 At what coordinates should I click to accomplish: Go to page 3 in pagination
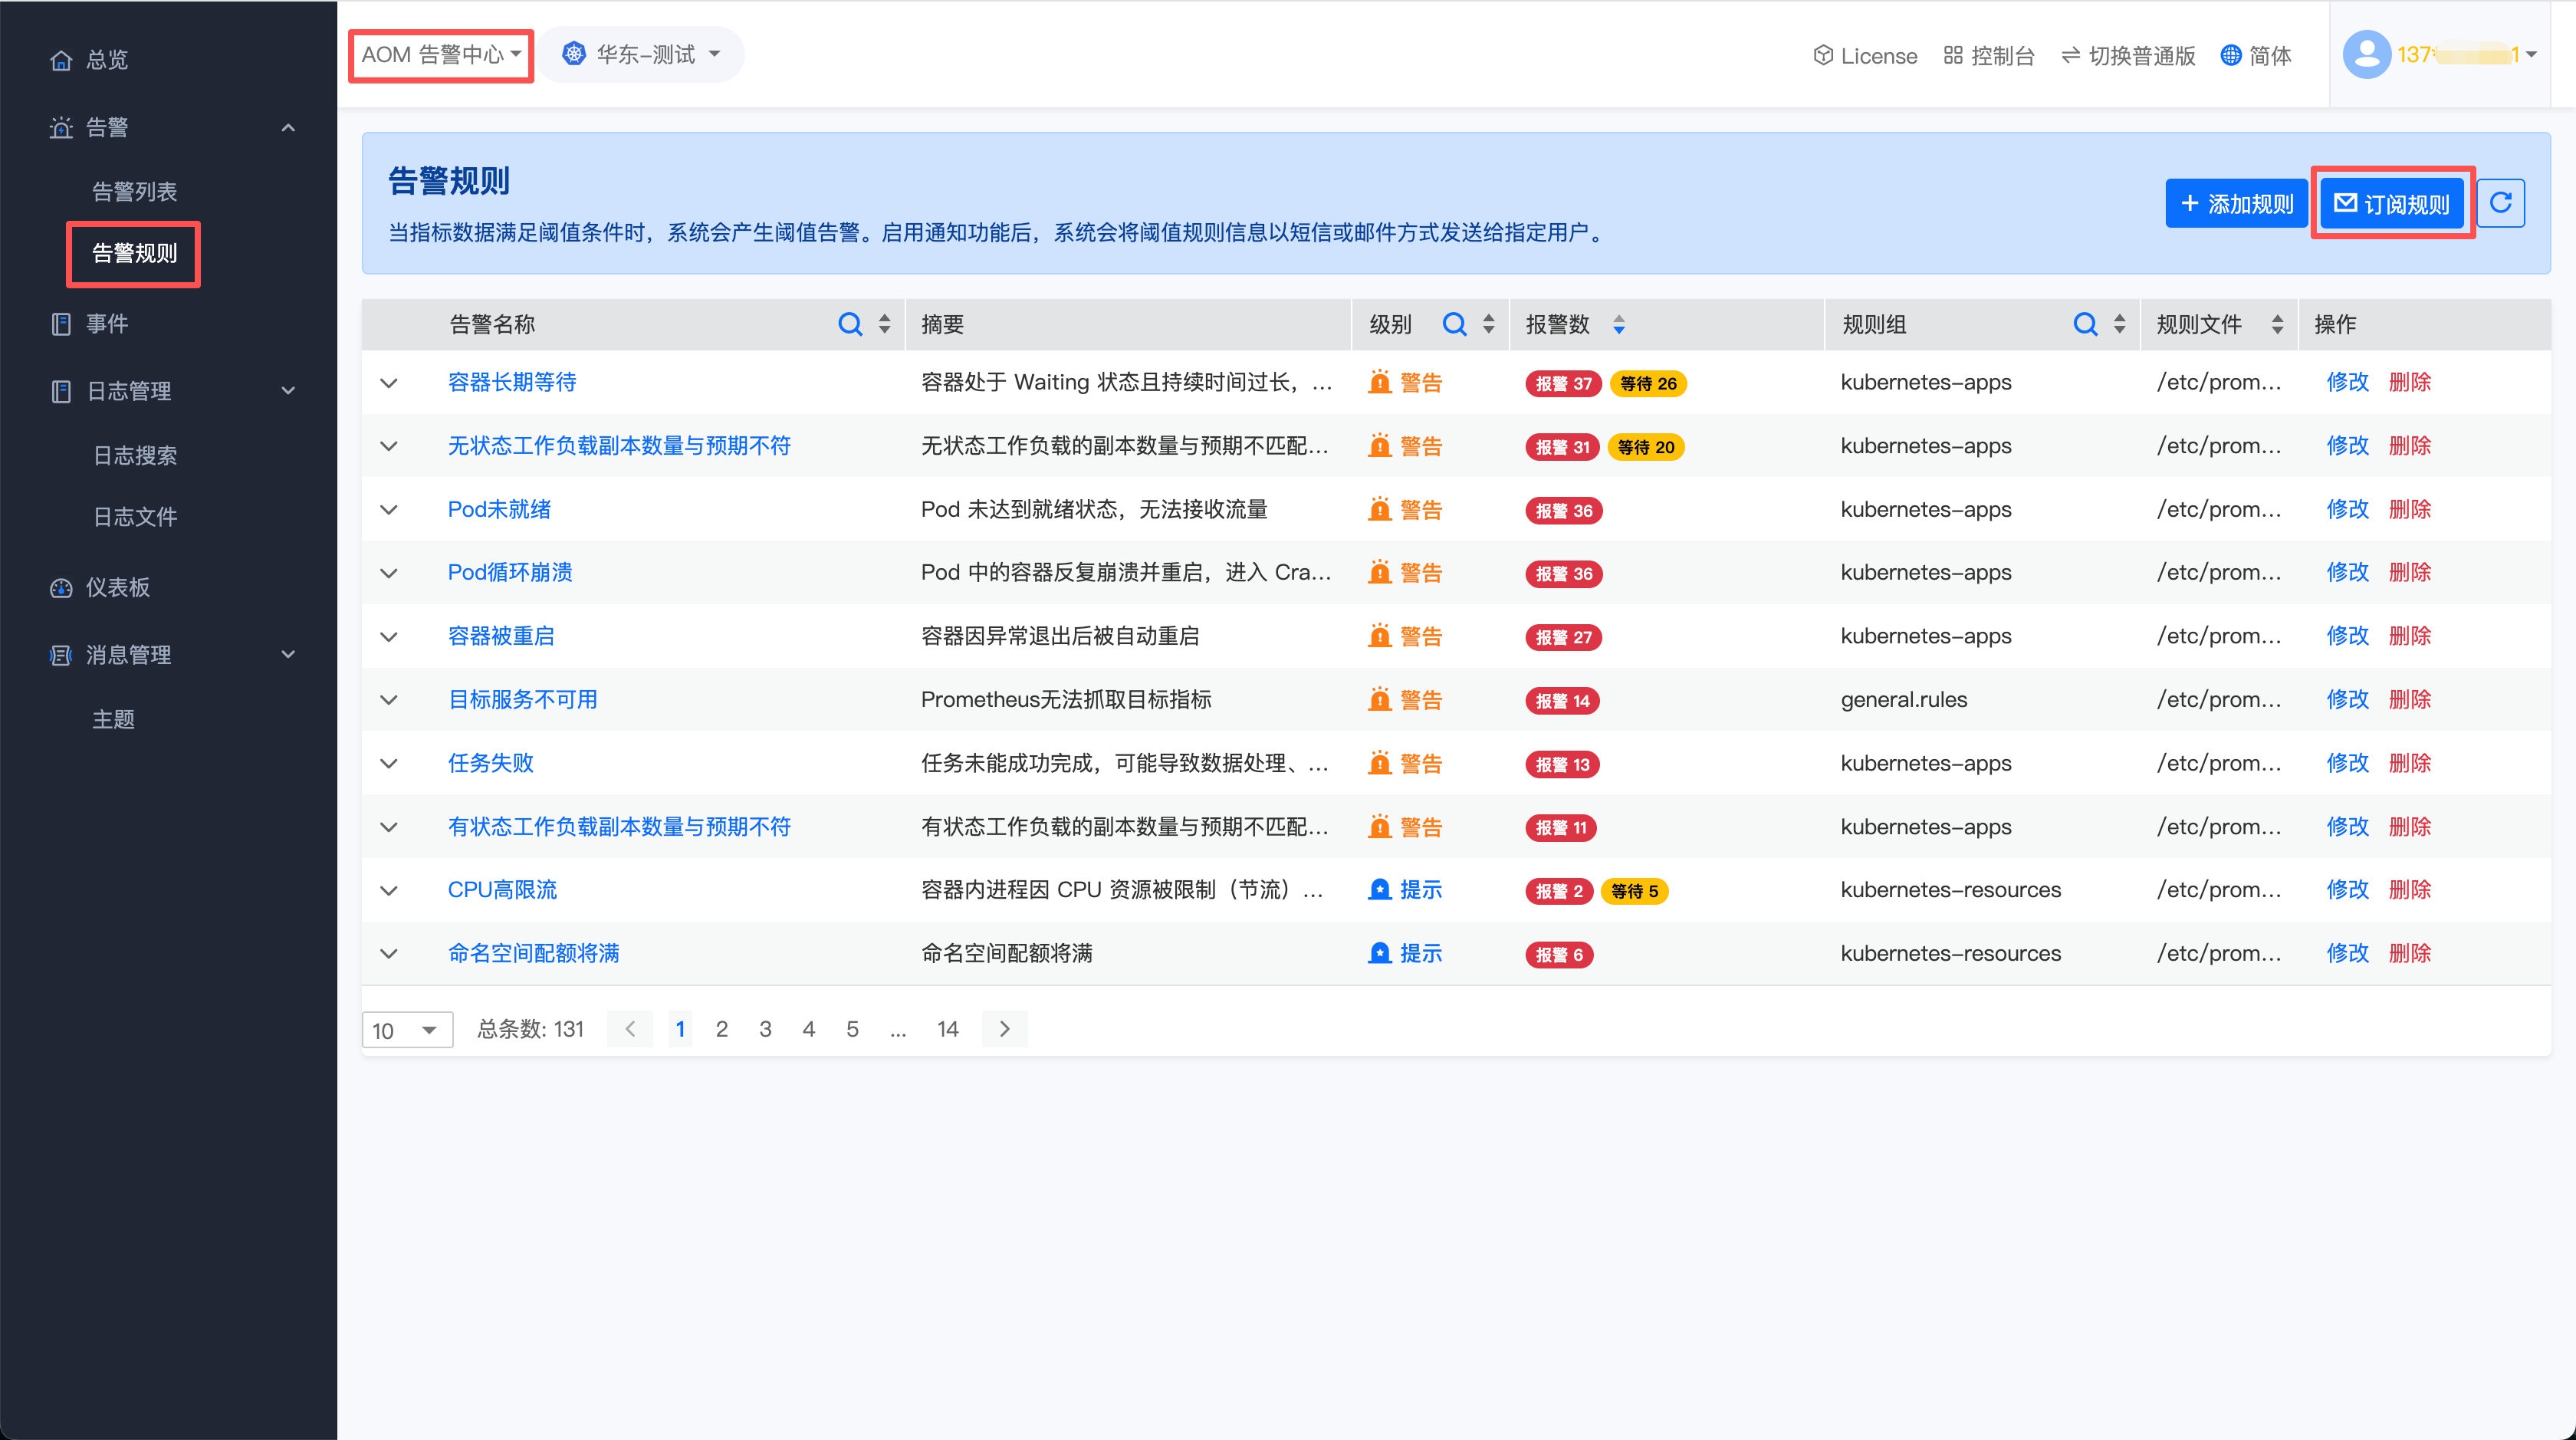coord(765,1029)
